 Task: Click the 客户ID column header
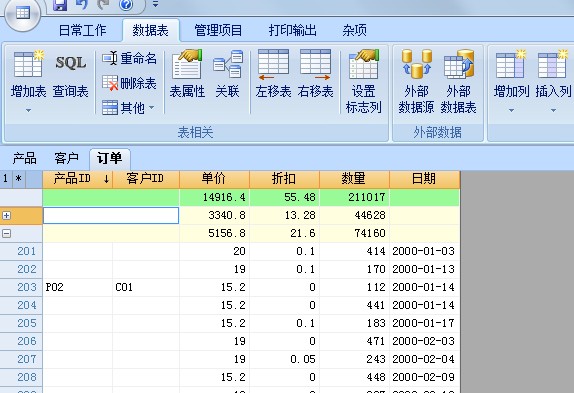tap(145, 179)
